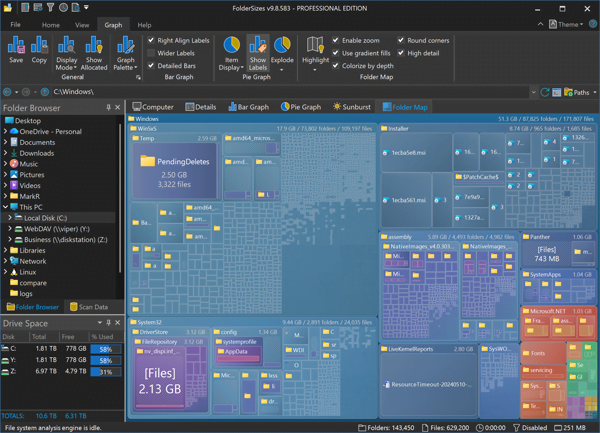Click the C: drive percent used bar

(x=106, y=349)
